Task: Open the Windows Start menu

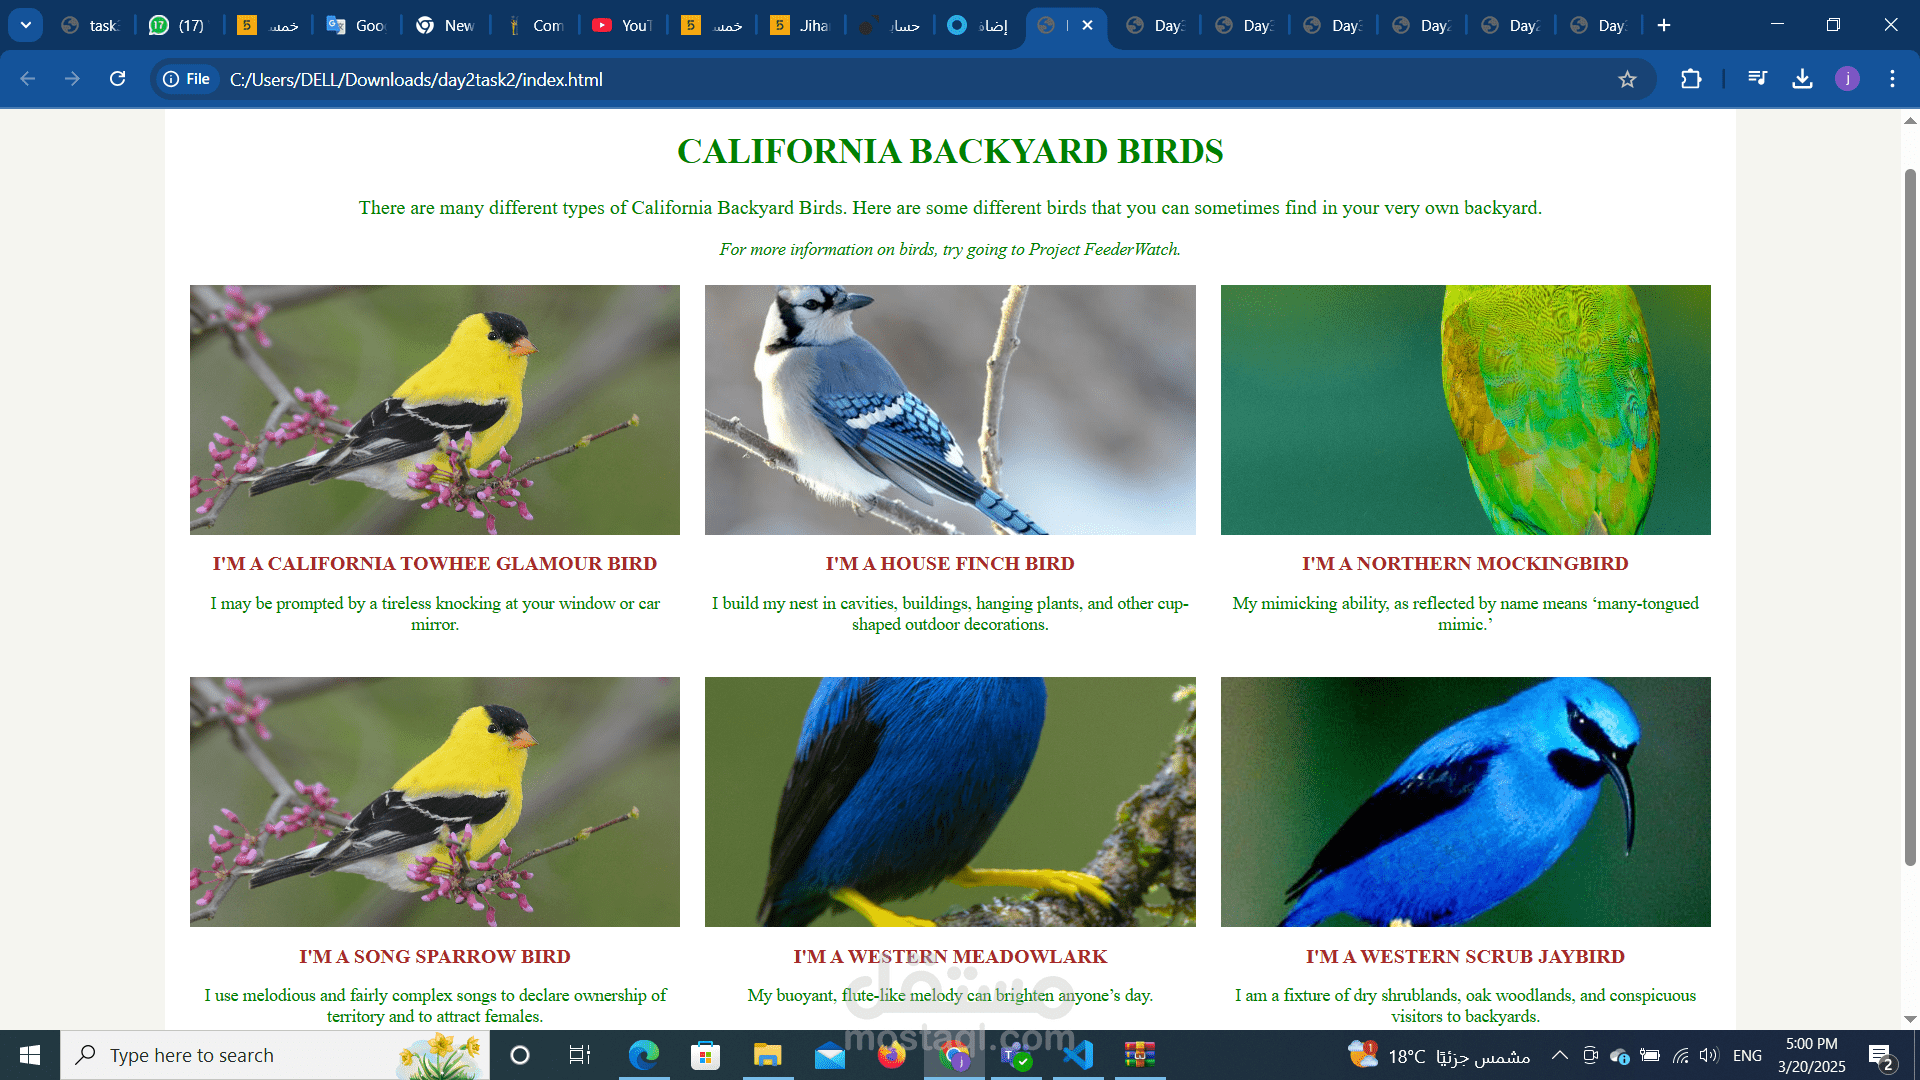Action: point(30,1055)
